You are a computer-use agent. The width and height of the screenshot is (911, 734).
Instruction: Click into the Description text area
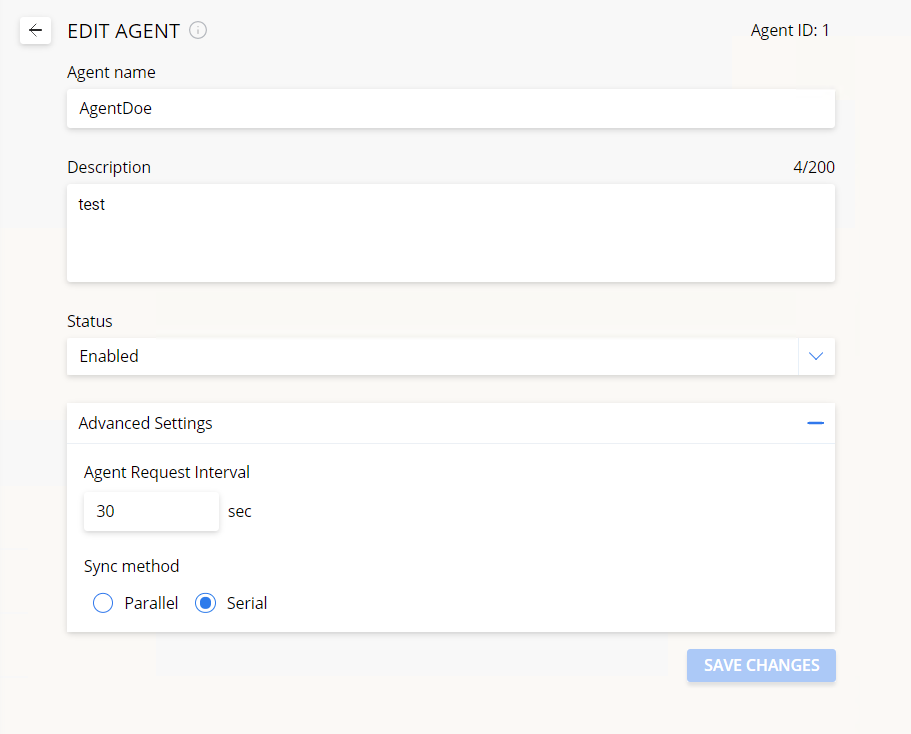[450, 233]
